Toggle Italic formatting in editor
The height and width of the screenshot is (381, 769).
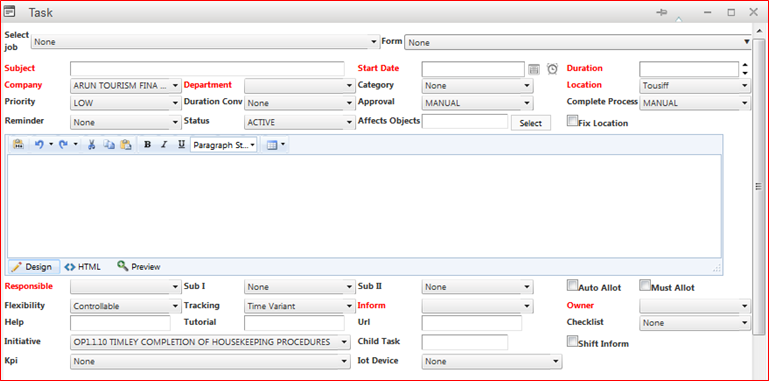tap(164, 145)
